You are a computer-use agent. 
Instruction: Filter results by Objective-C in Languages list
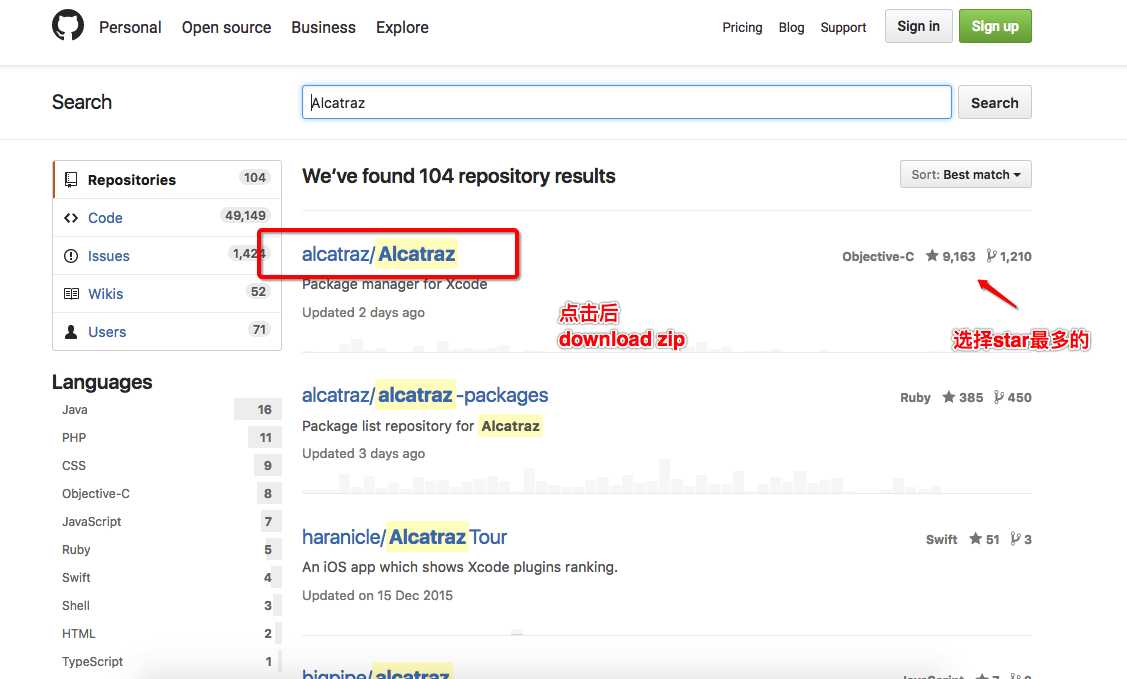96,494
